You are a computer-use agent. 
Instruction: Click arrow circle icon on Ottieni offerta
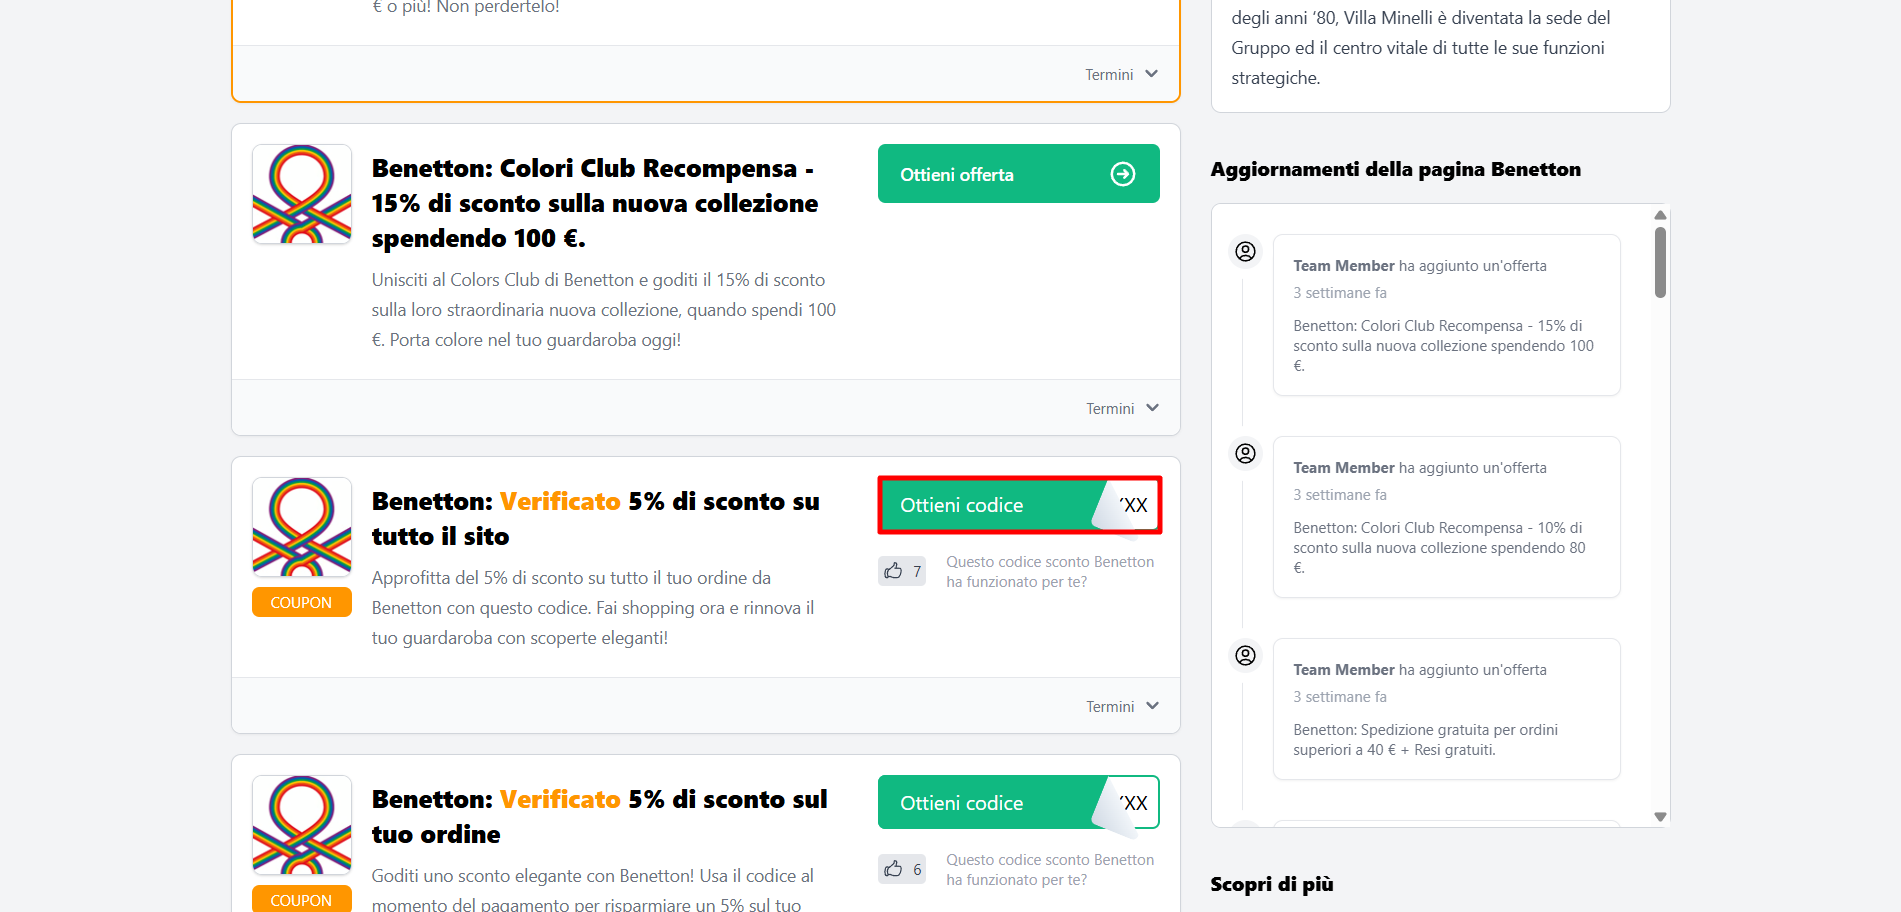(x=1123, y=174)
